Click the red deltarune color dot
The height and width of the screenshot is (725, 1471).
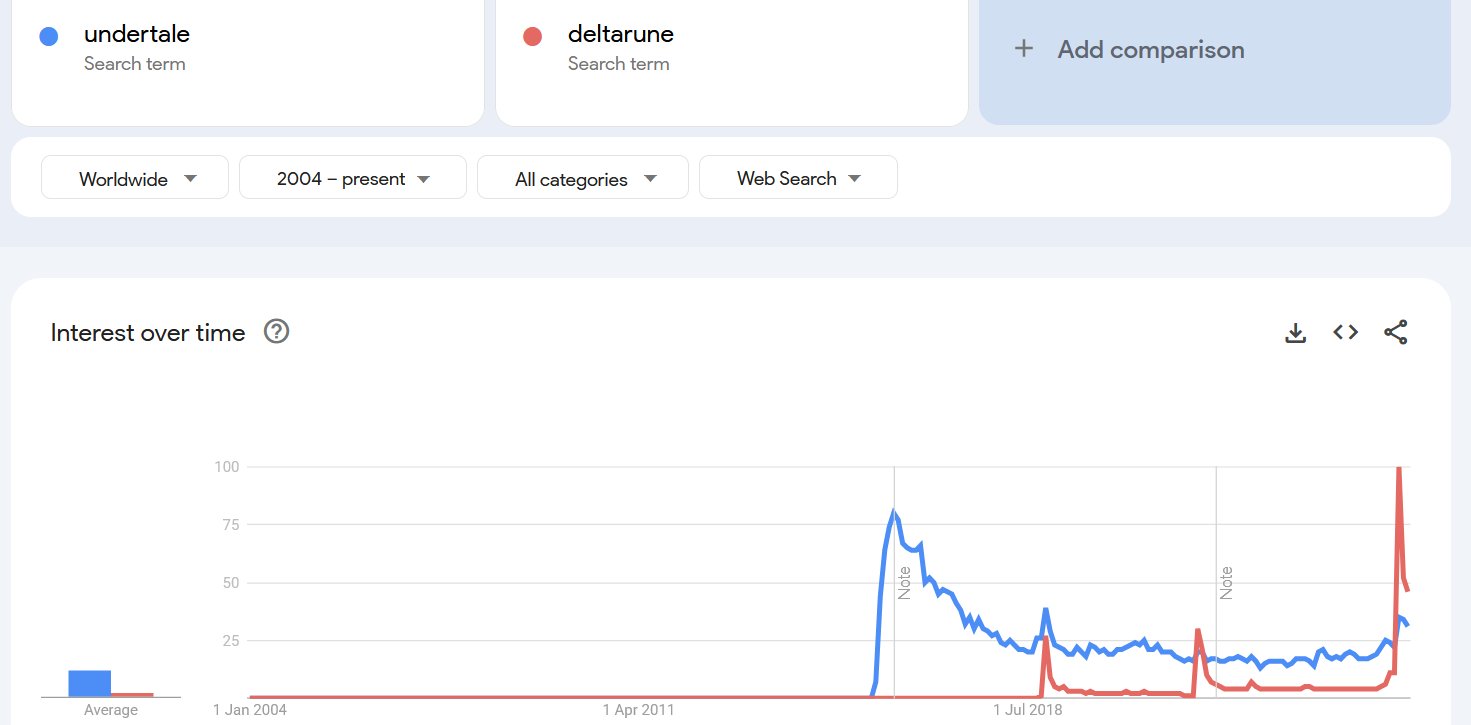(x=532, y=37)
